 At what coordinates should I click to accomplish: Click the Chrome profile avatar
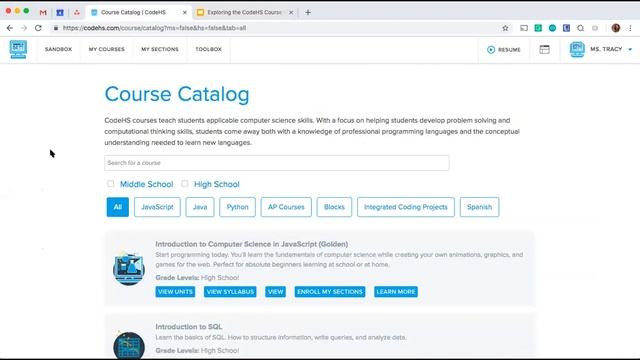click(616, 28)
